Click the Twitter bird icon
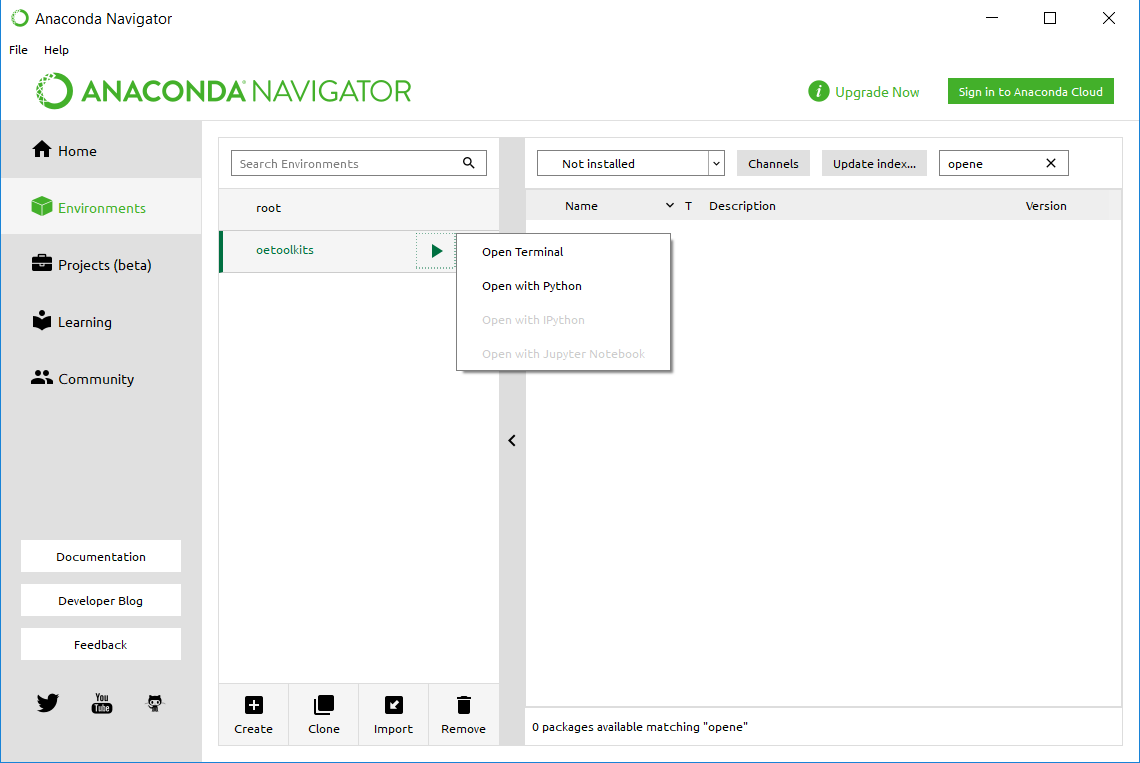Viewport: 1140px width, 763px height. [48, 703]
